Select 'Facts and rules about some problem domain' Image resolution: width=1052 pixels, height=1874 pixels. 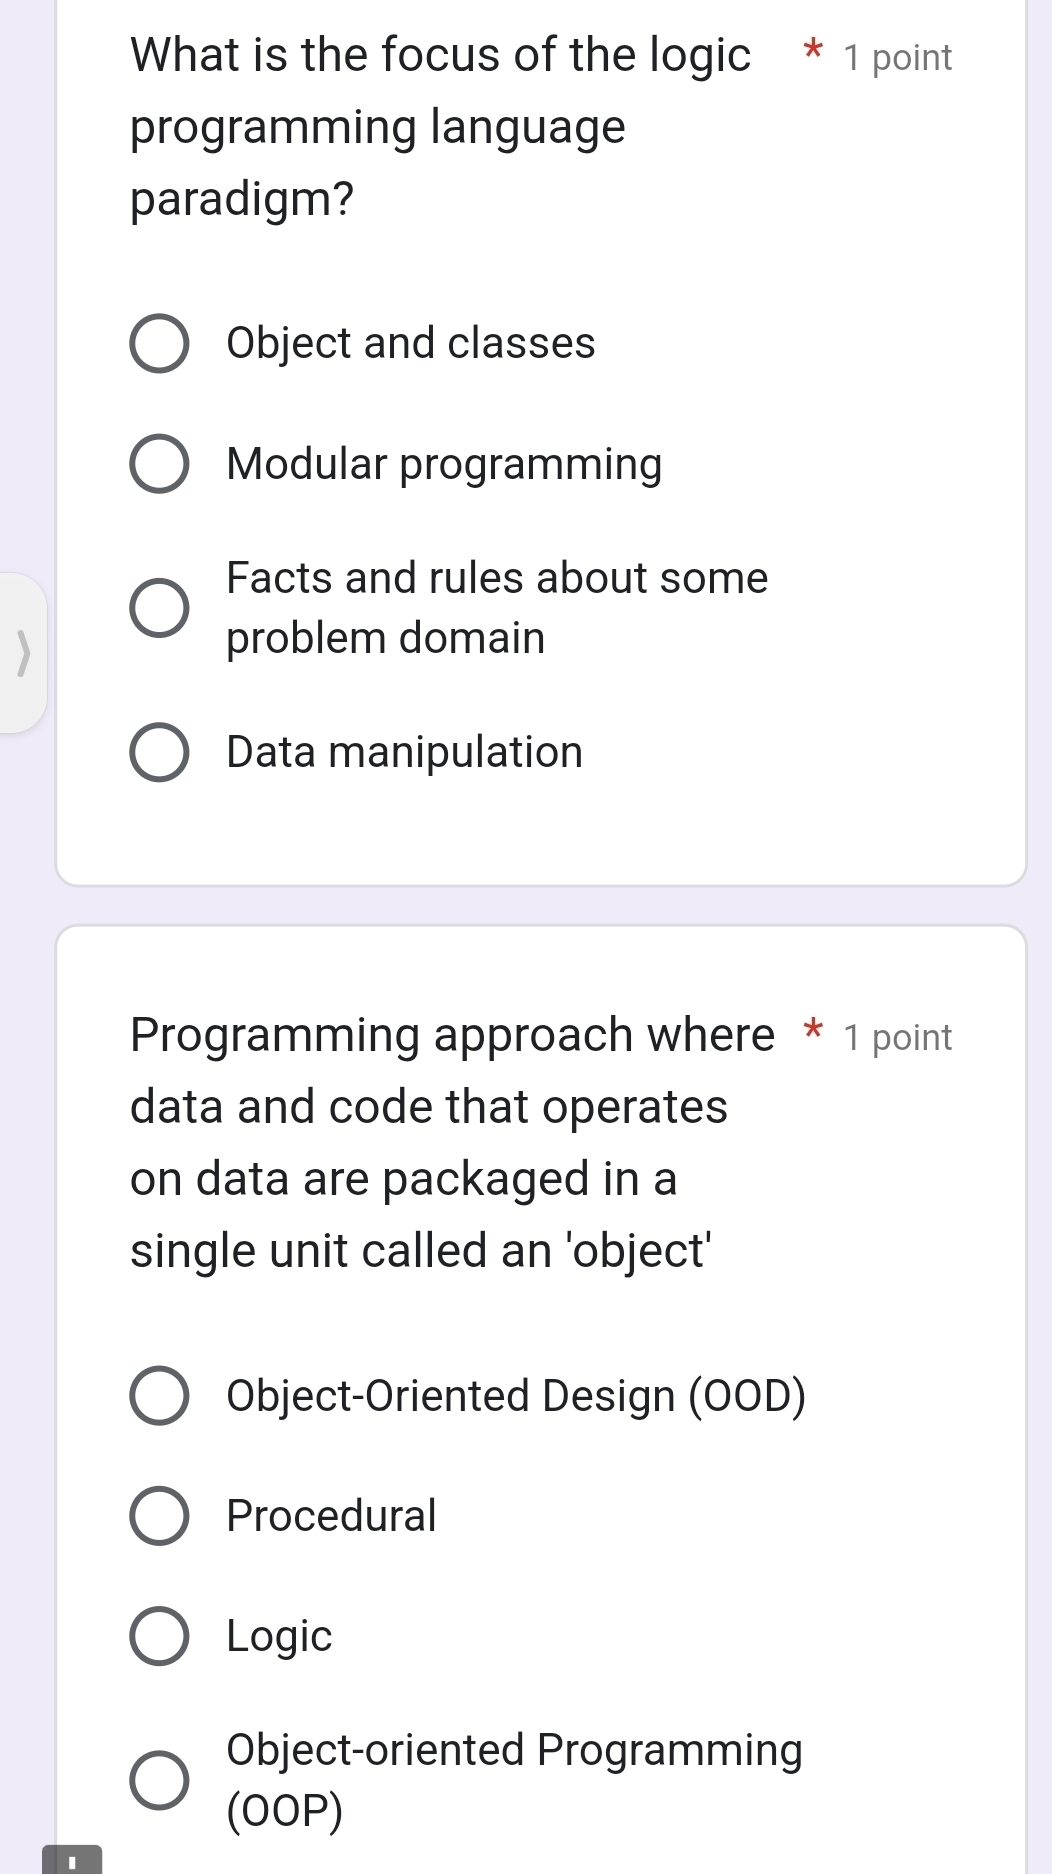tap(159, 607)
